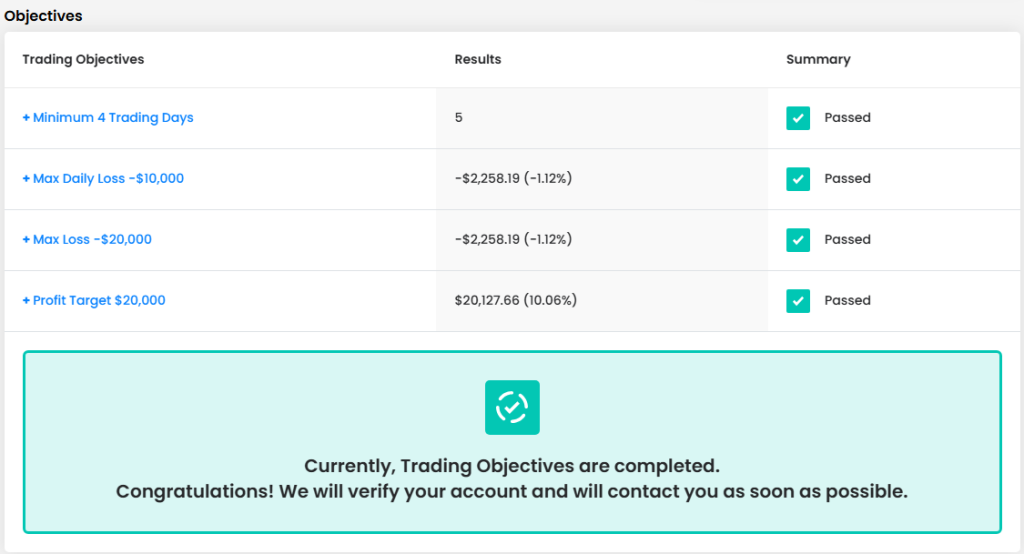This screenshot has width=1024, height=554.
Task: Click the Results column header
Action: pyautogui.click(x=478, y=59)
